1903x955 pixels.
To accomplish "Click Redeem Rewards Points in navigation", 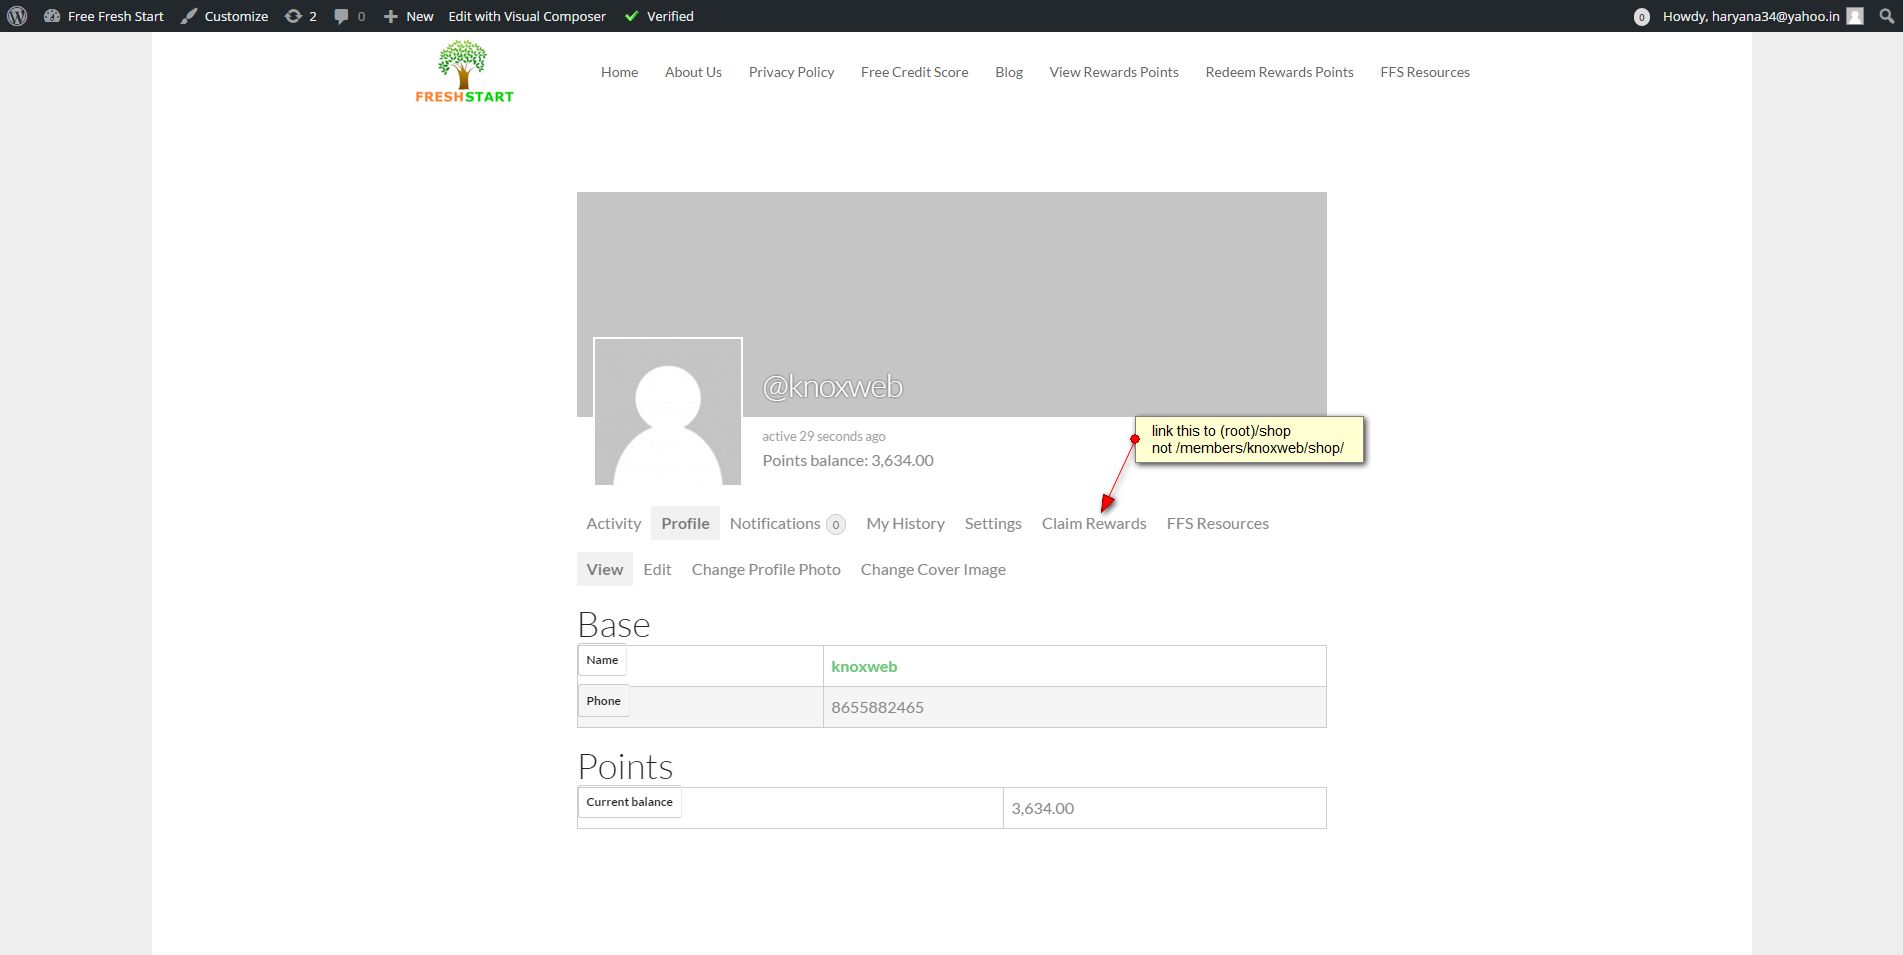I will click(1279, 72).
